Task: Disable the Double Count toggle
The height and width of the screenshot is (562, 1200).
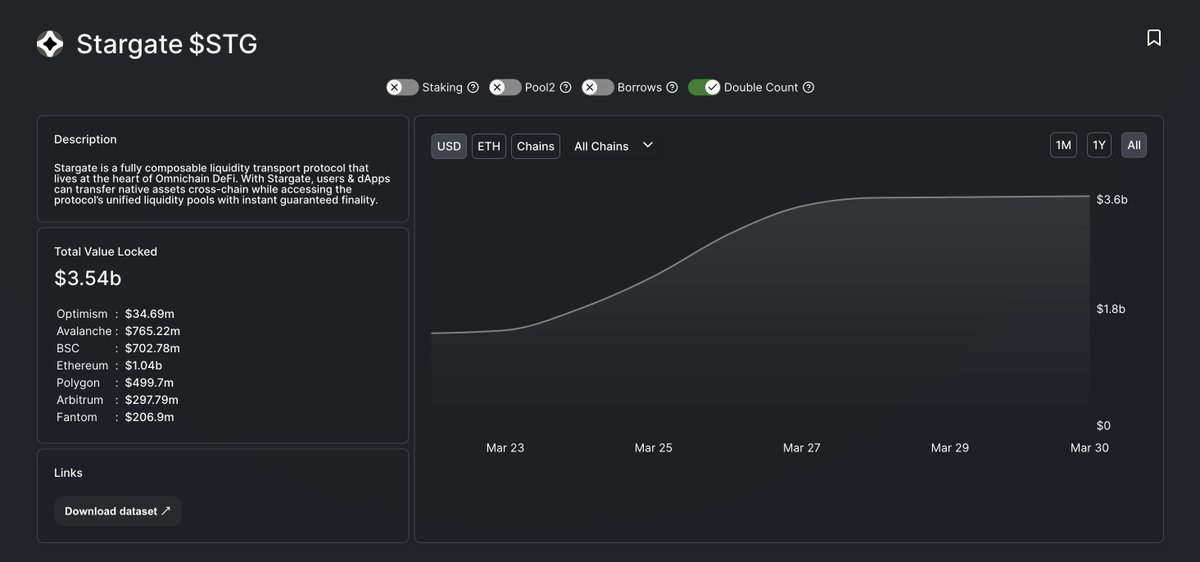Action: click(x=704, y=87)
